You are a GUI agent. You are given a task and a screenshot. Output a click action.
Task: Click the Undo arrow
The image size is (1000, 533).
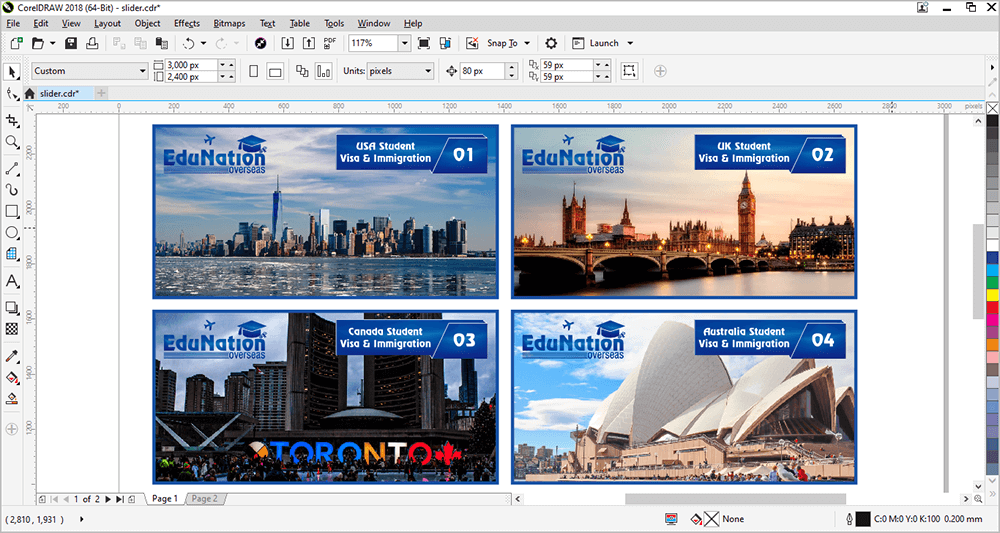189,43
